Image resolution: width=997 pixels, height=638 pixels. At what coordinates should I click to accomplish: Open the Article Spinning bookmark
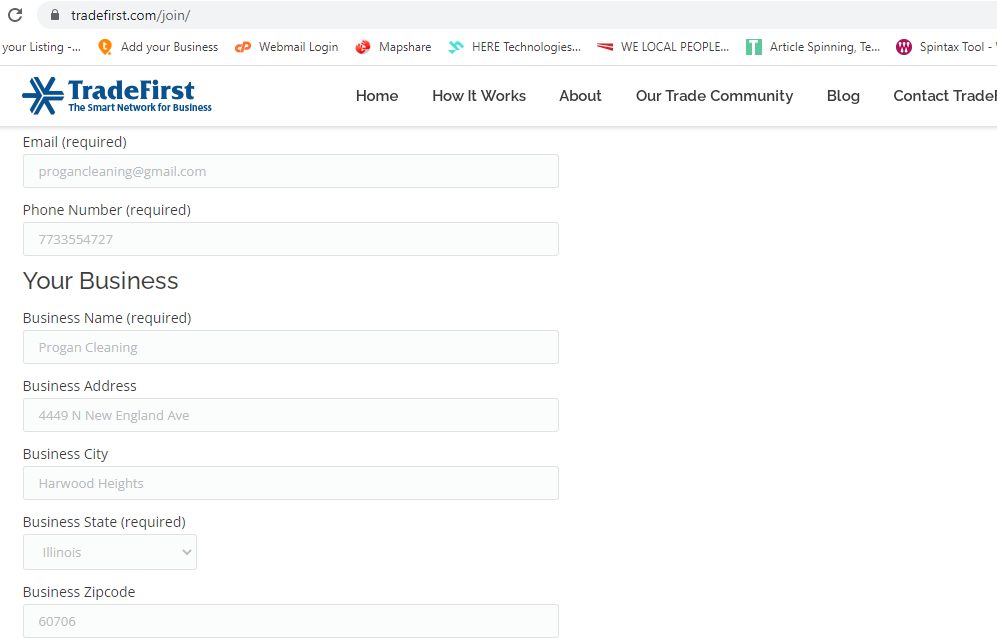click(x=813, y=47)
